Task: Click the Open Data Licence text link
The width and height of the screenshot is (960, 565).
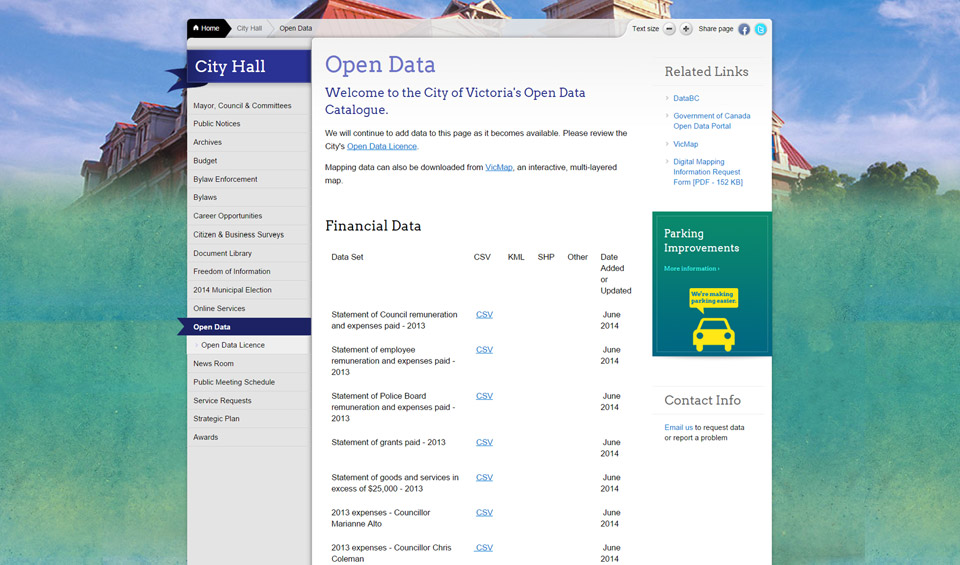Action: tap(381, 147)
